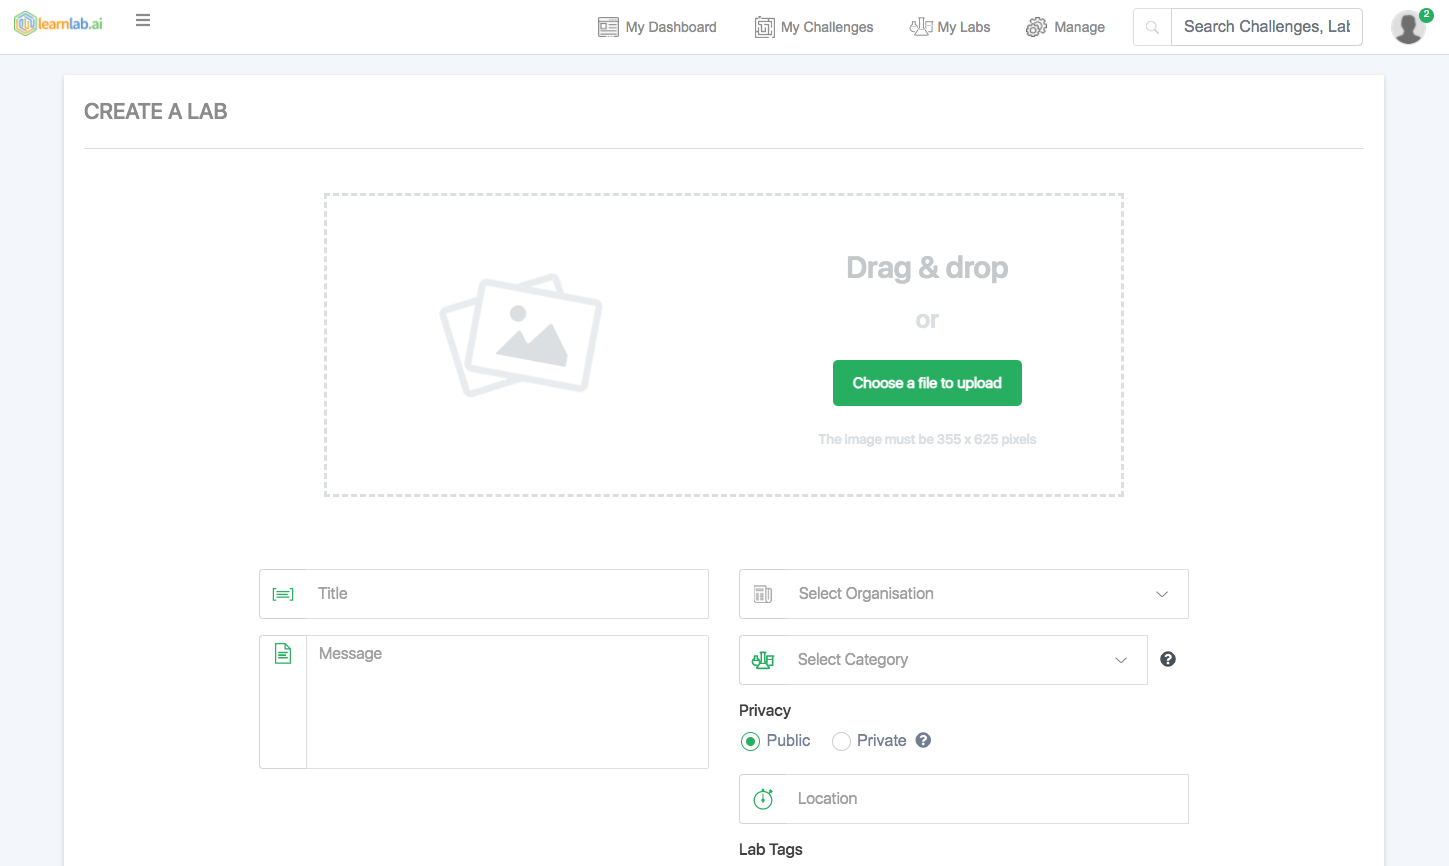This screenshot has height=866, width=1449.
Task: Click the building icon in Select Organisation
Action: (x=763, y=593)
